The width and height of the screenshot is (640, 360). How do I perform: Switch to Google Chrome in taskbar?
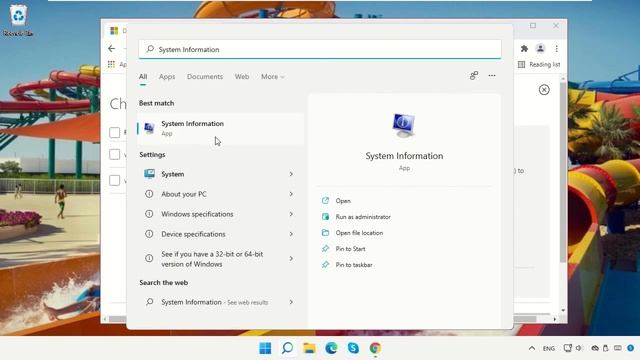[375, 348]
